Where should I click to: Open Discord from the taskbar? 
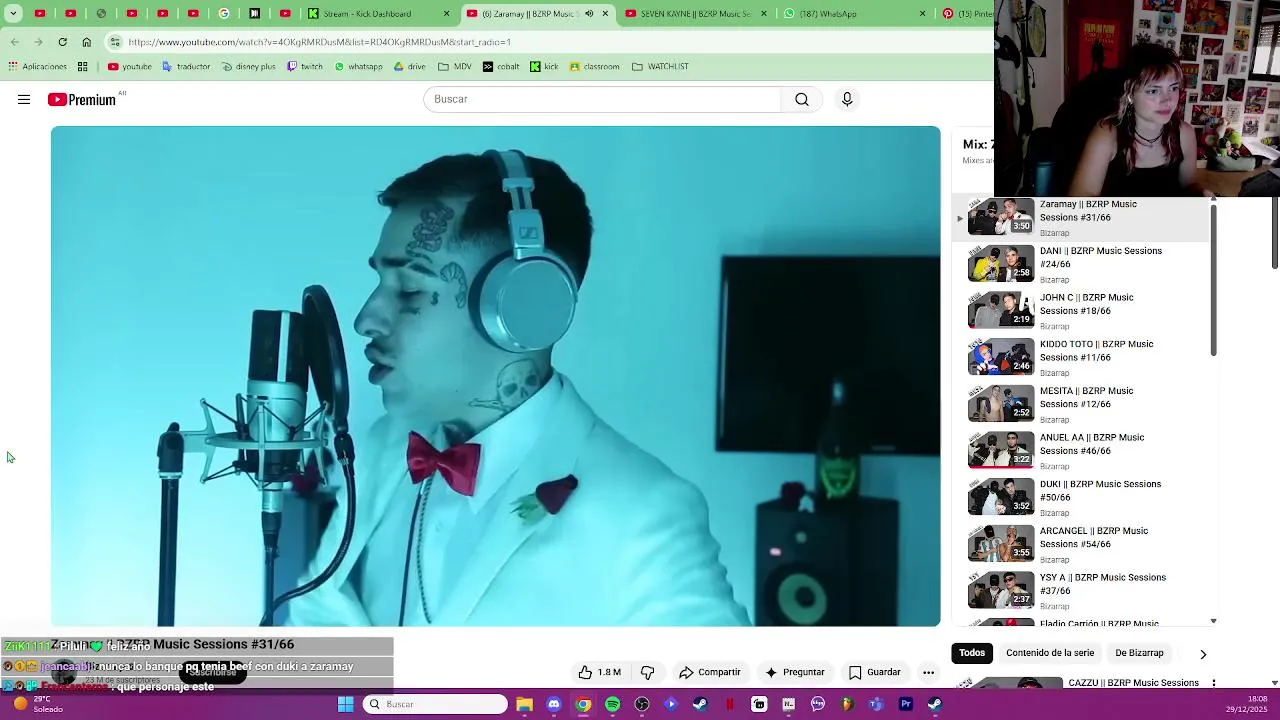(554, 704)
